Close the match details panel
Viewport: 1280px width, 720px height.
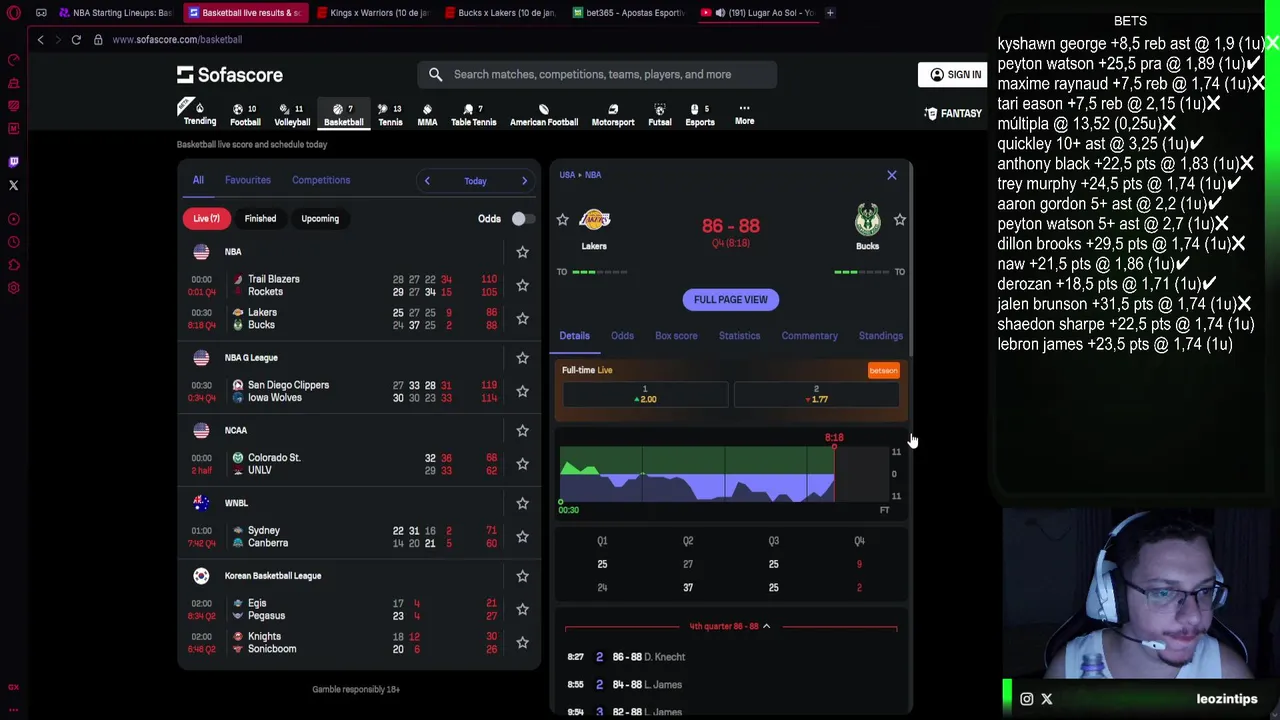pyautogui.click(x=892, y=175)
